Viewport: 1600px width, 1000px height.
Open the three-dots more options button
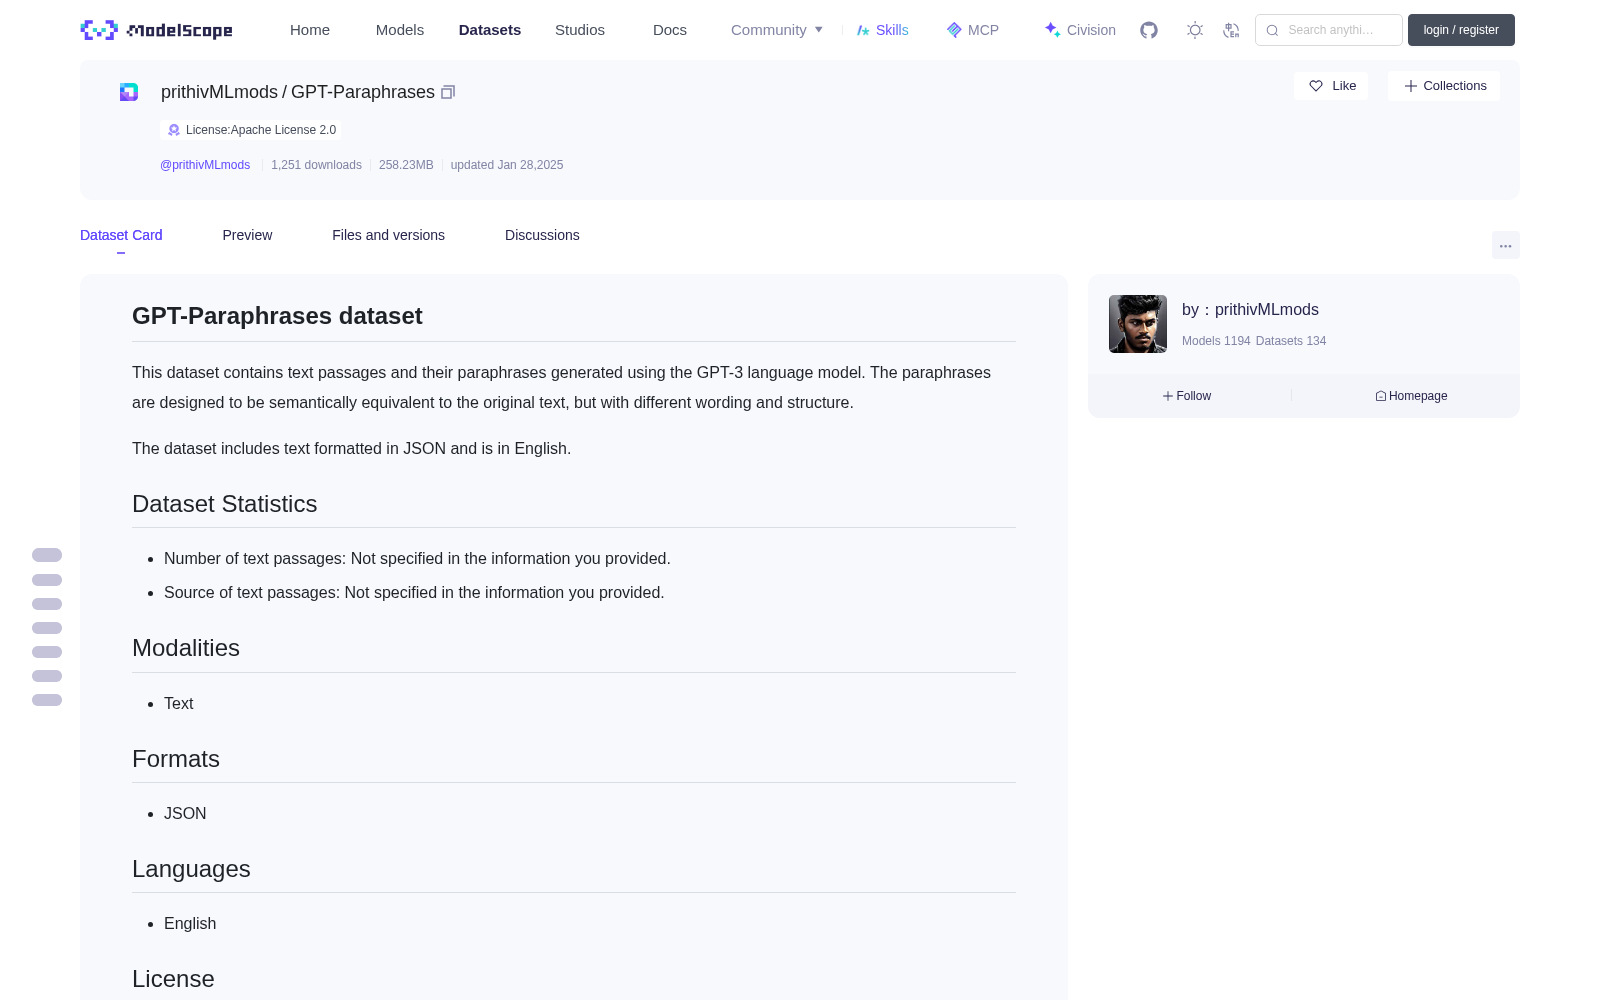(x=1505, y=245)
